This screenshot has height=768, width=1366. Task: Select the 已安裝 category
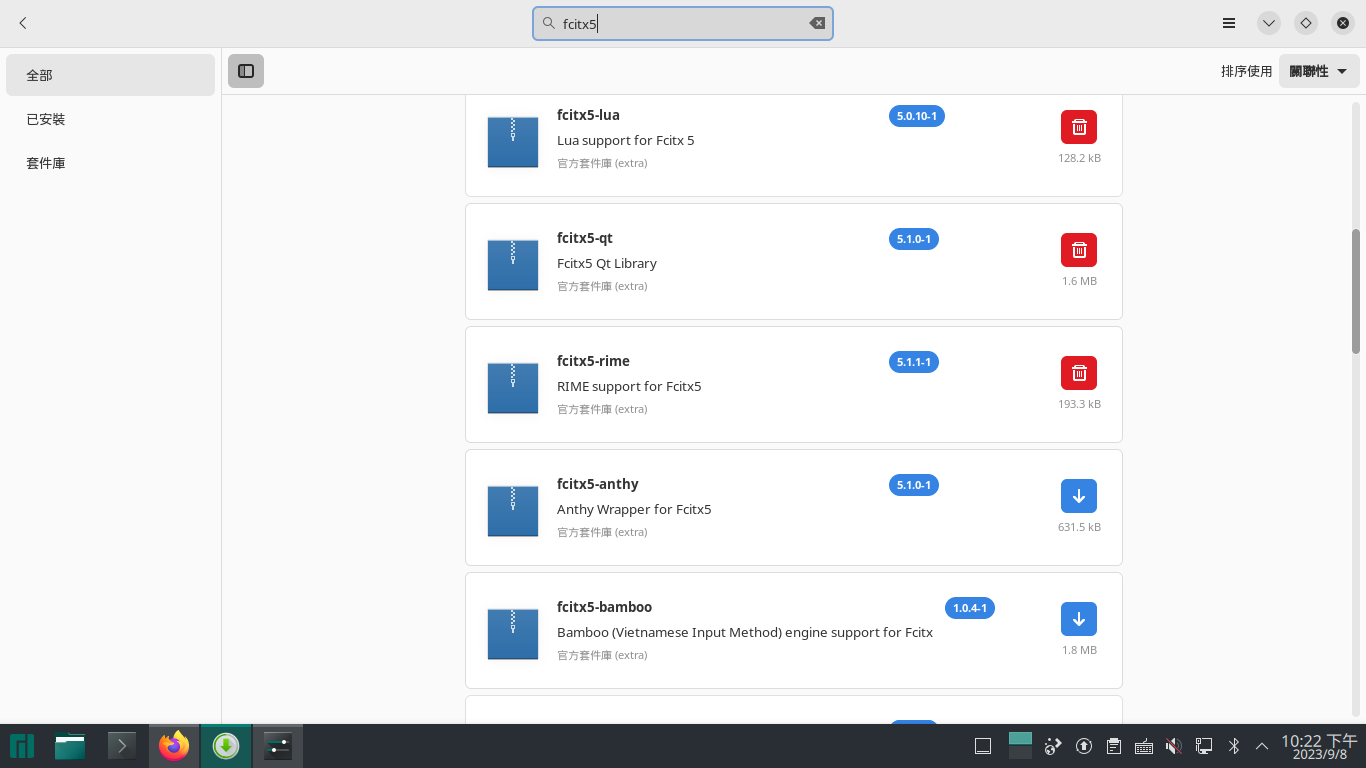click(110, 119)
